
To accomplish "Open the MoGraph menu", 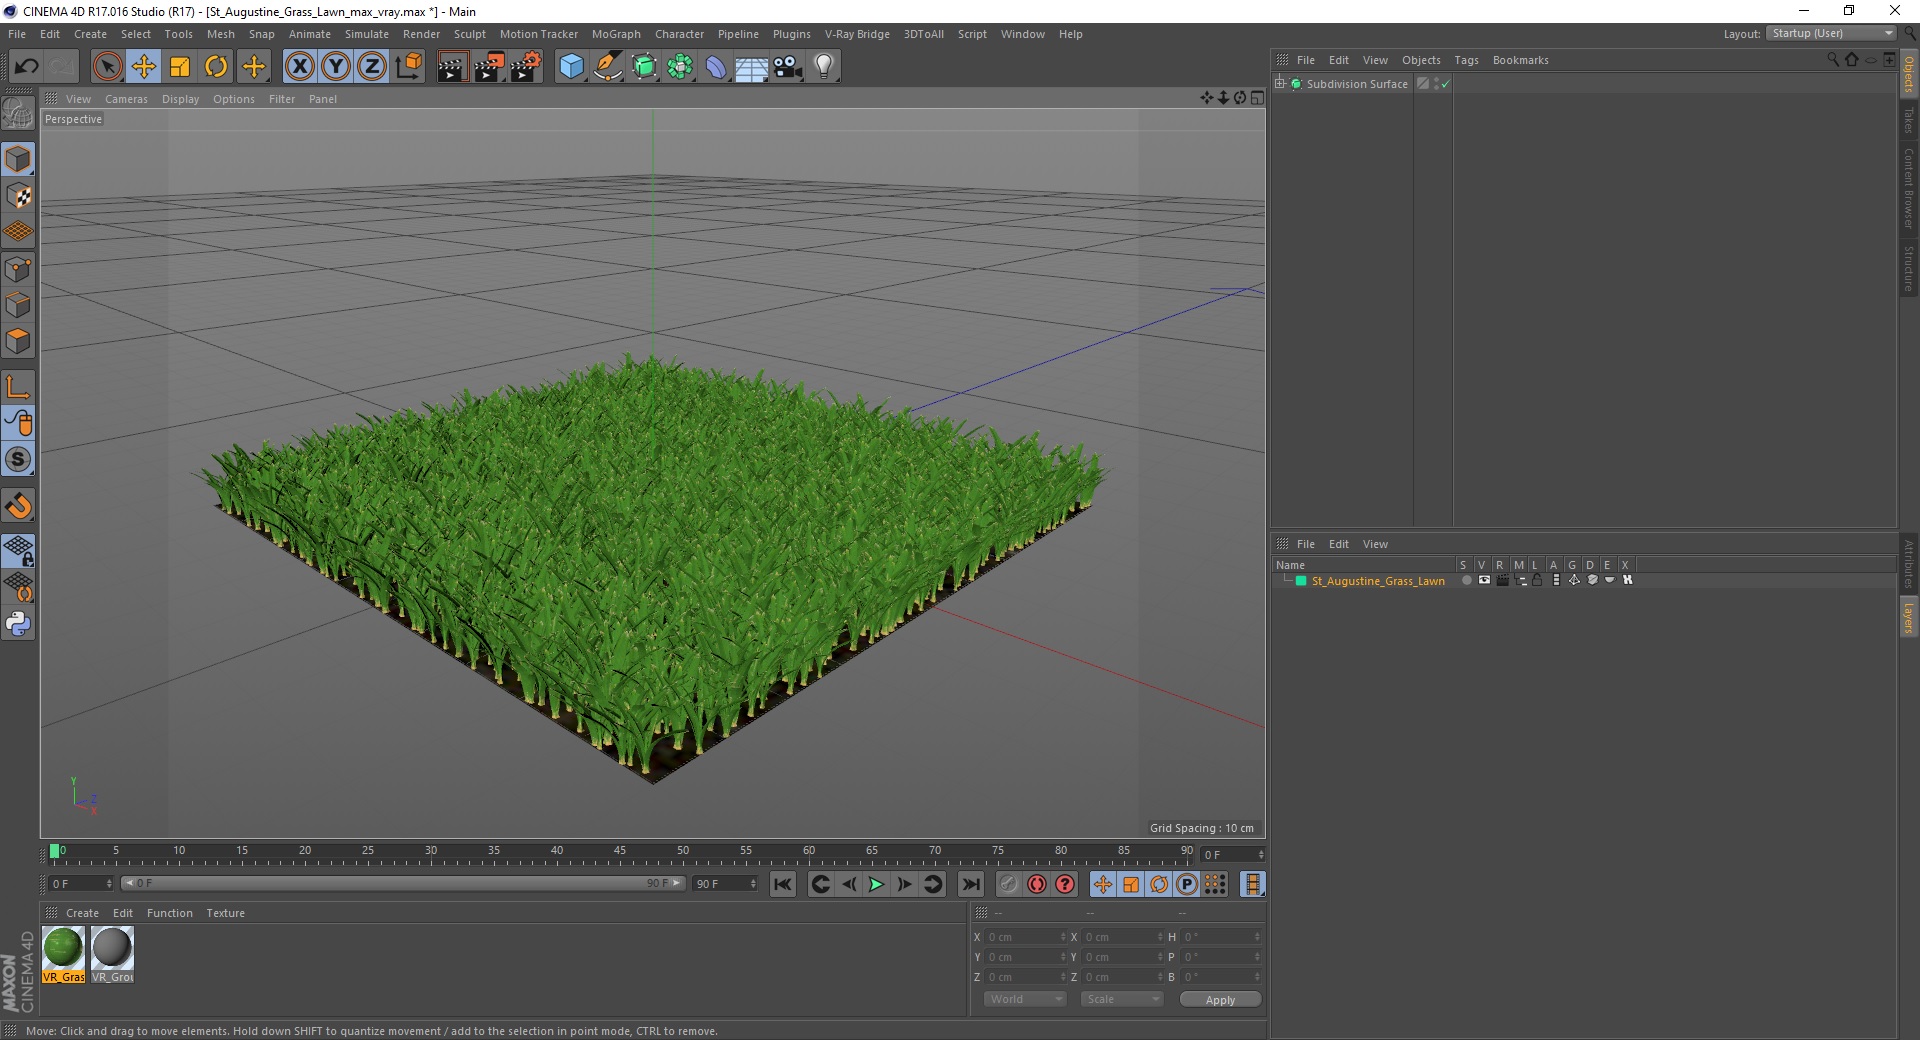I will (x=616, y=34).
